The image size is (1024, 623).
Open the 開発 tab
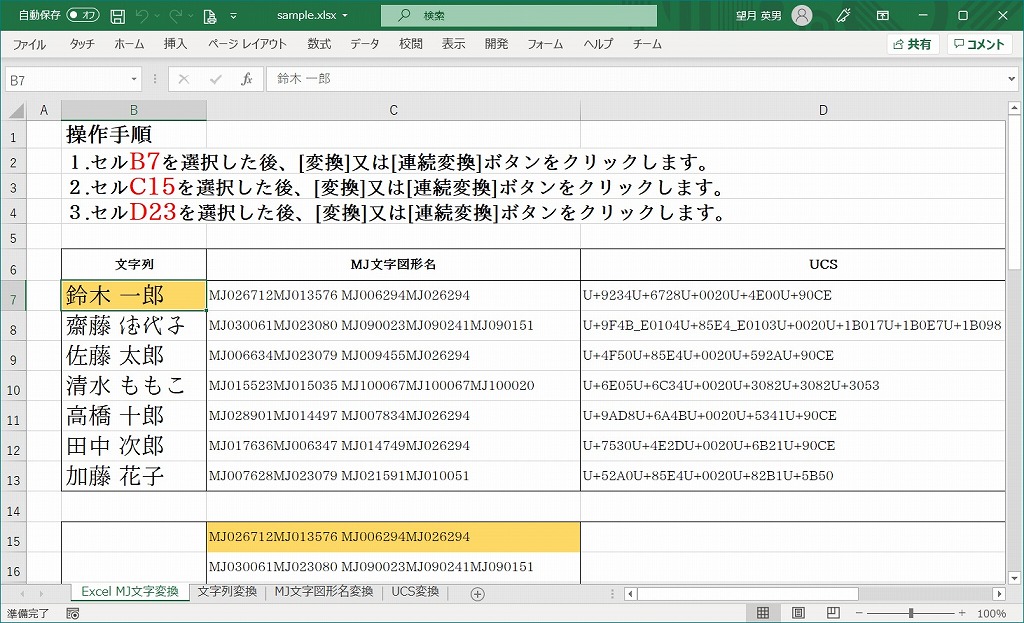(496, 44)
